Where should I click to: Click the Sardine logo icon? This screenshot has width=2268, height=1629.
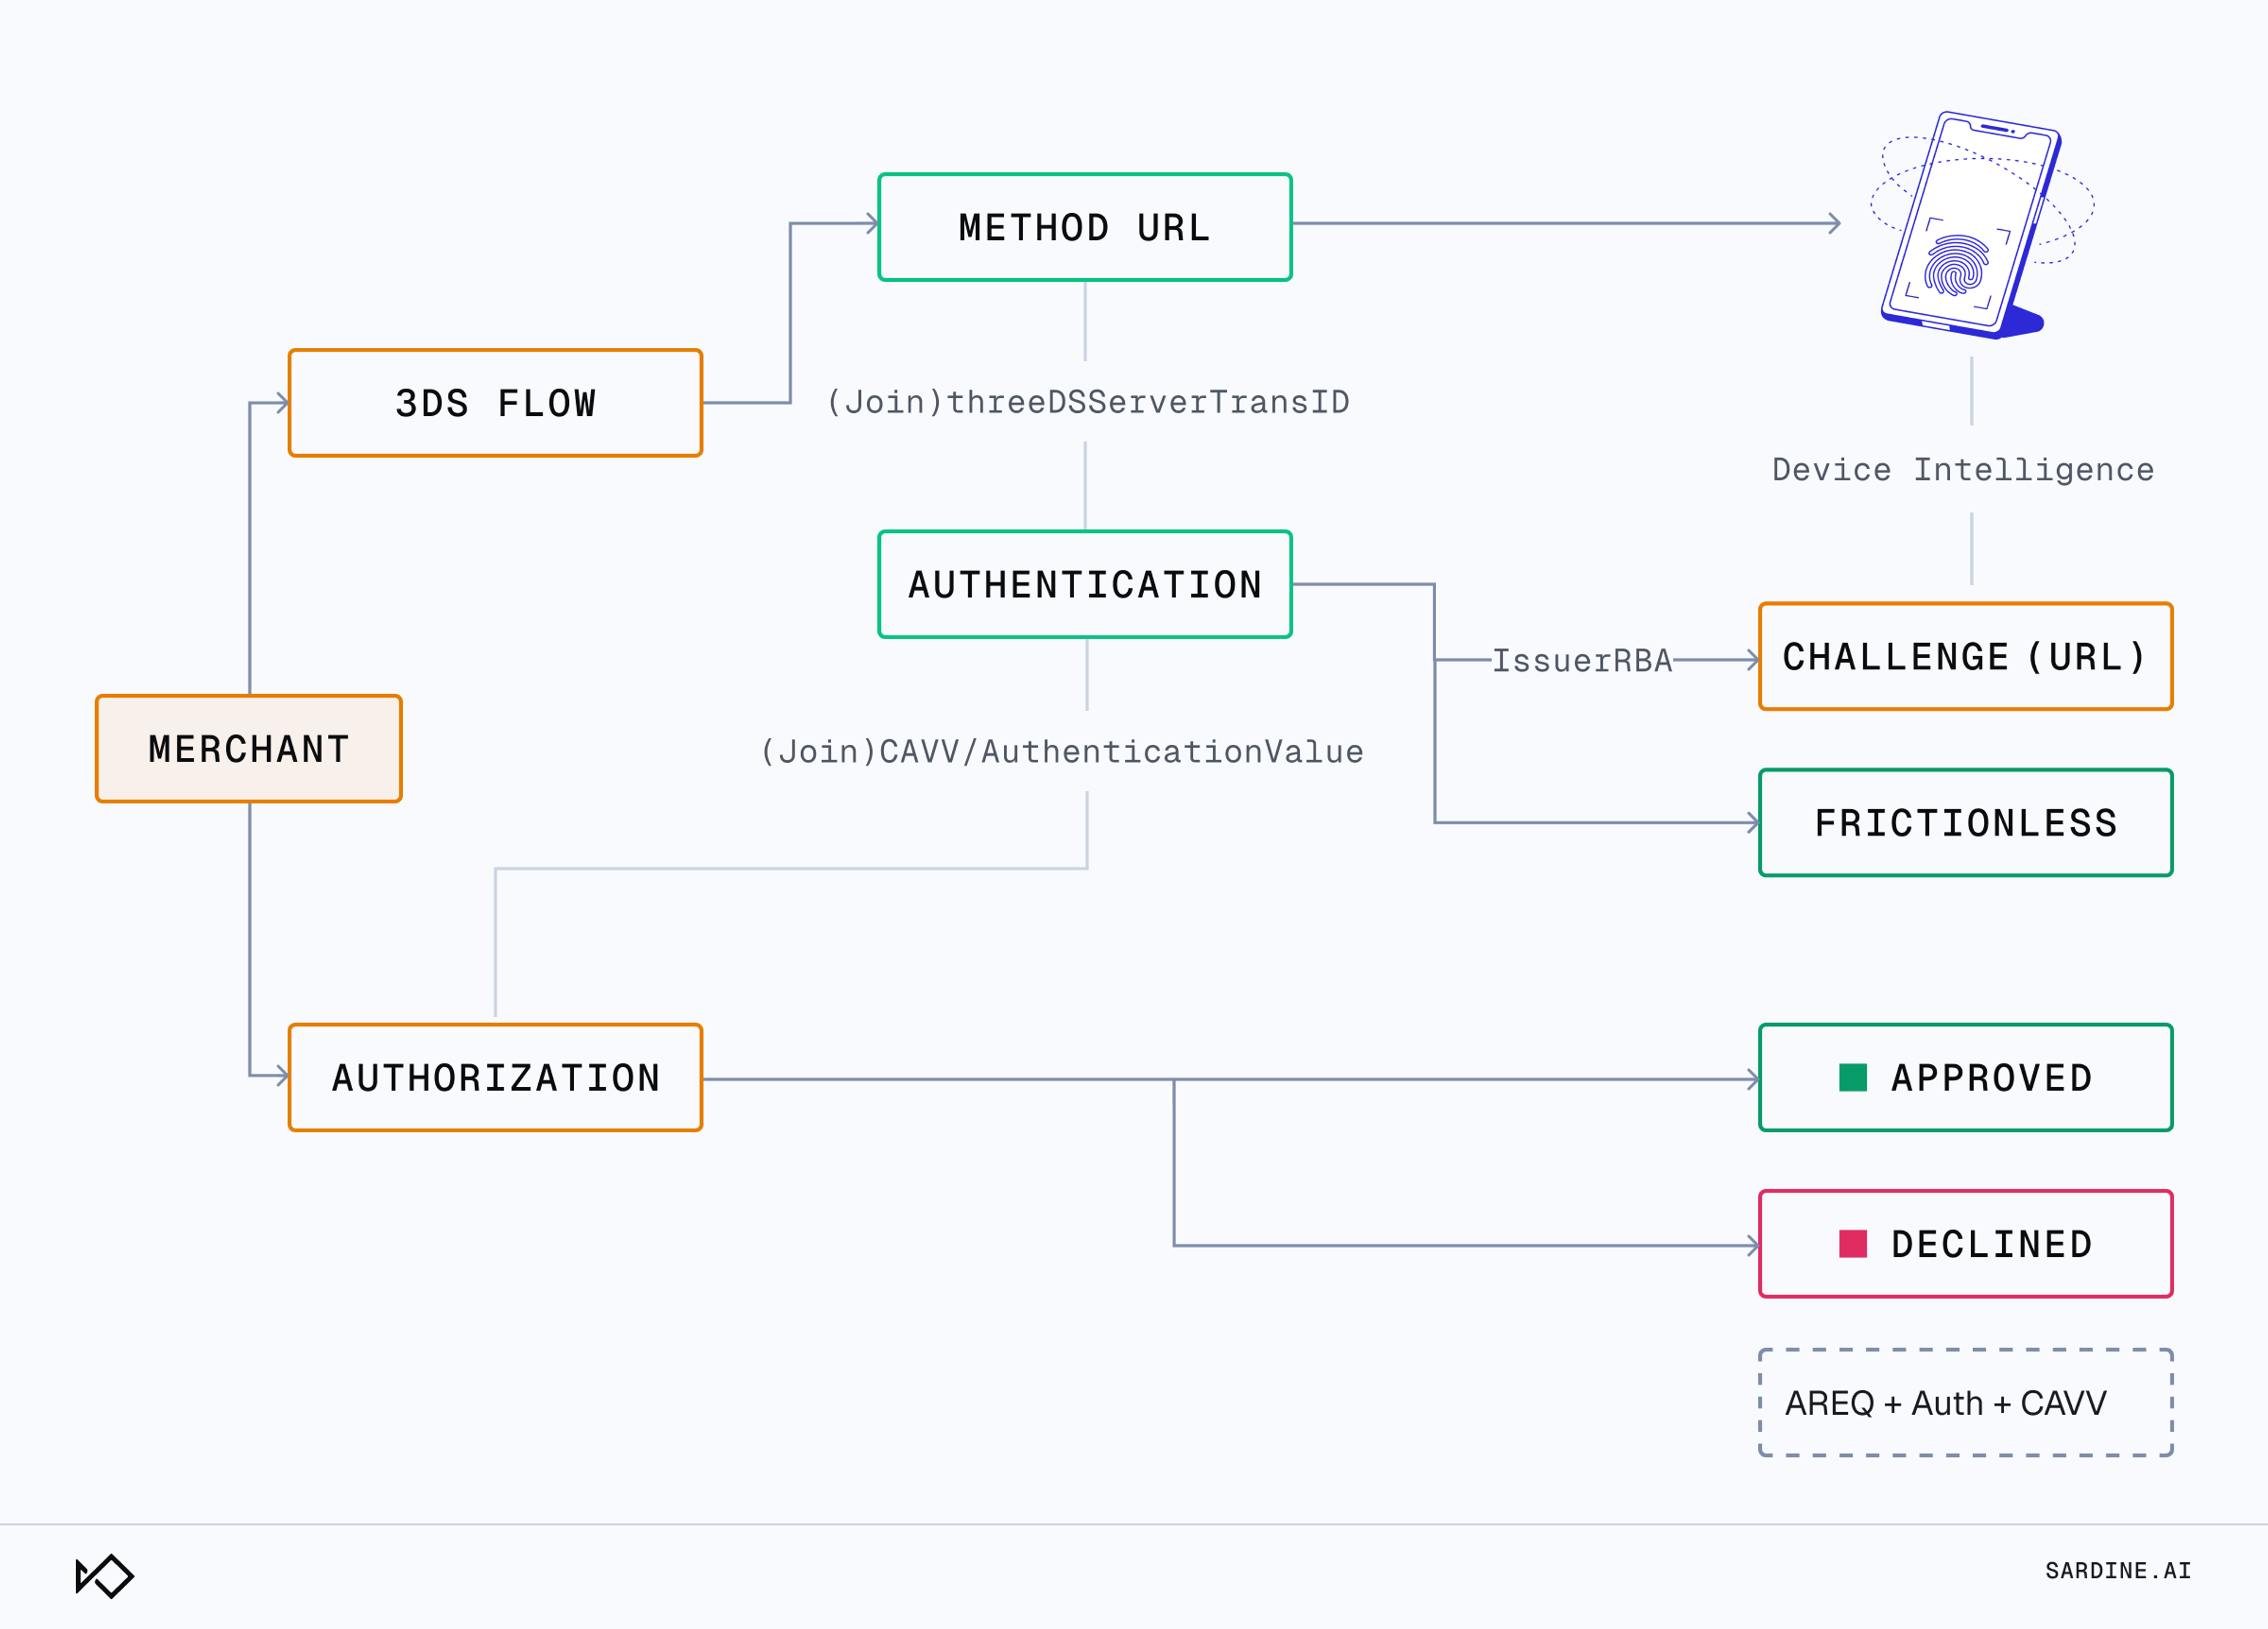click(105, 1575)
